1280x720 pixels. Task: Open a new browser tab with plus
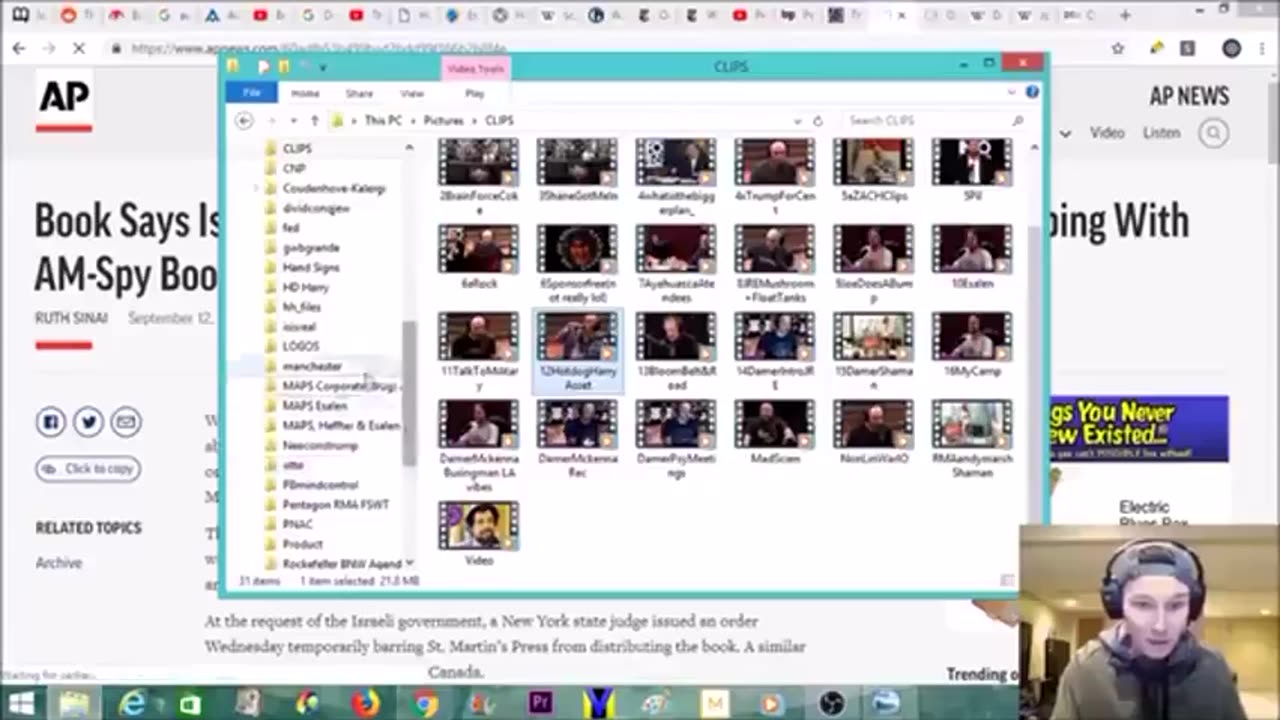(x=1125, y=15)
